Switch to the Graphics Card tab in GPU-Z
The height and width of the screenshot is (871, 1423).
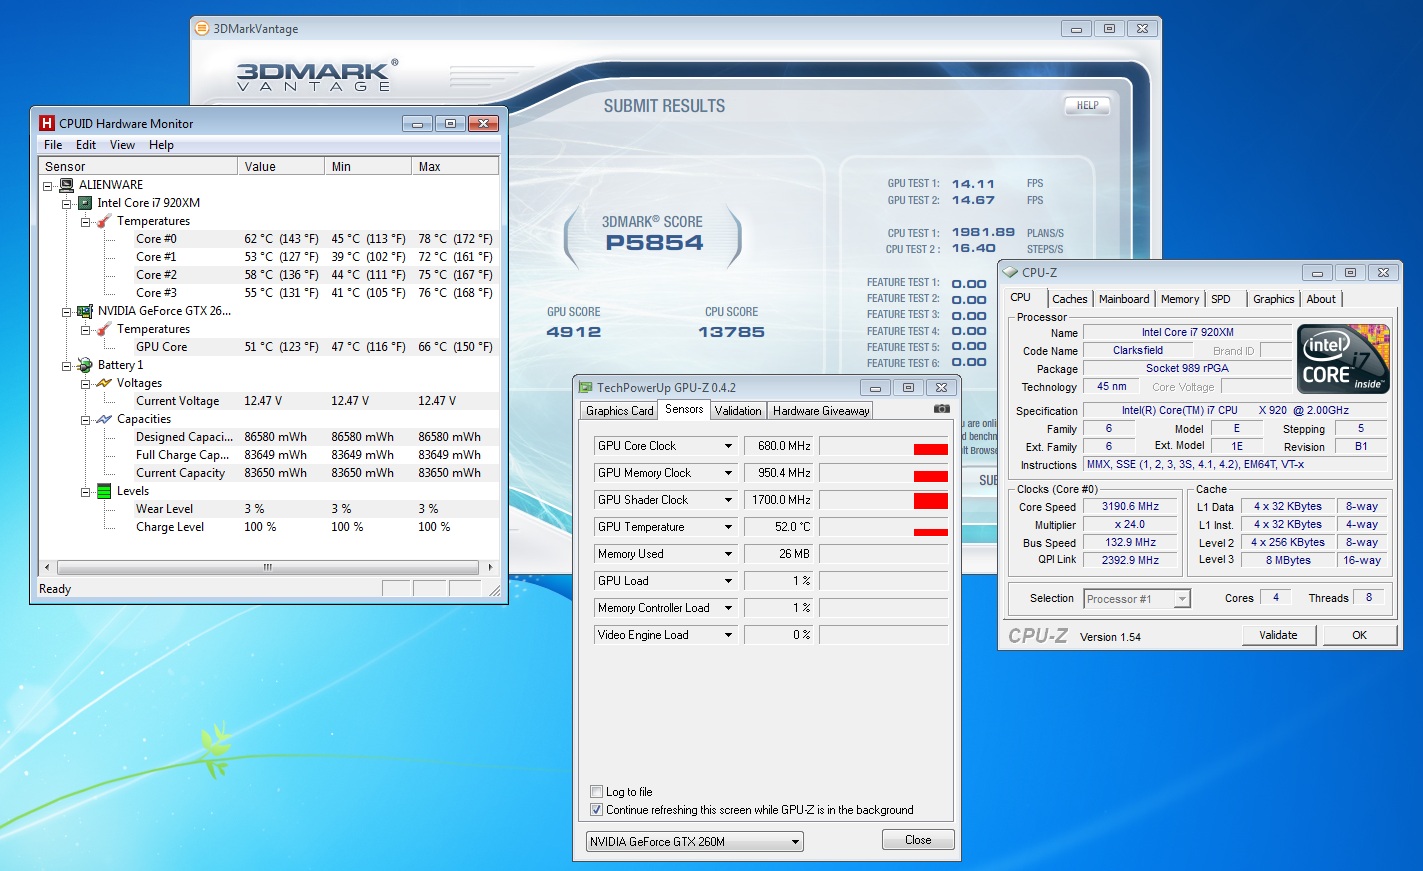point(619,411)
